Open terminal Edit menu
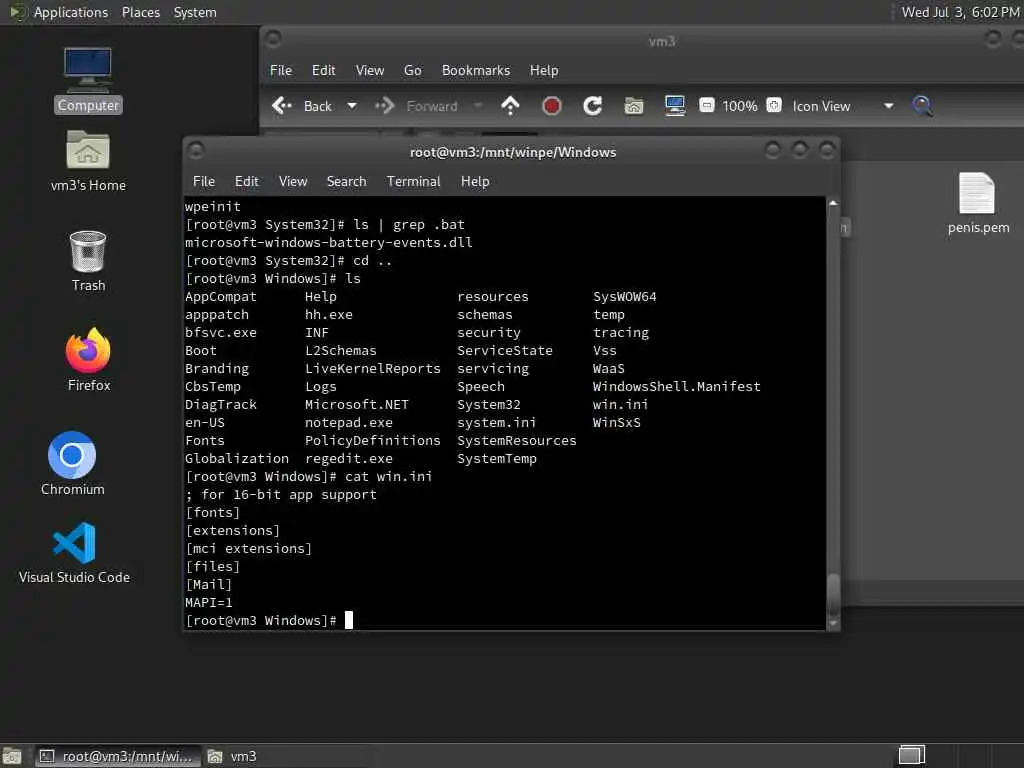This screenshot has height=768, width=1024. (x=246, y=182)
